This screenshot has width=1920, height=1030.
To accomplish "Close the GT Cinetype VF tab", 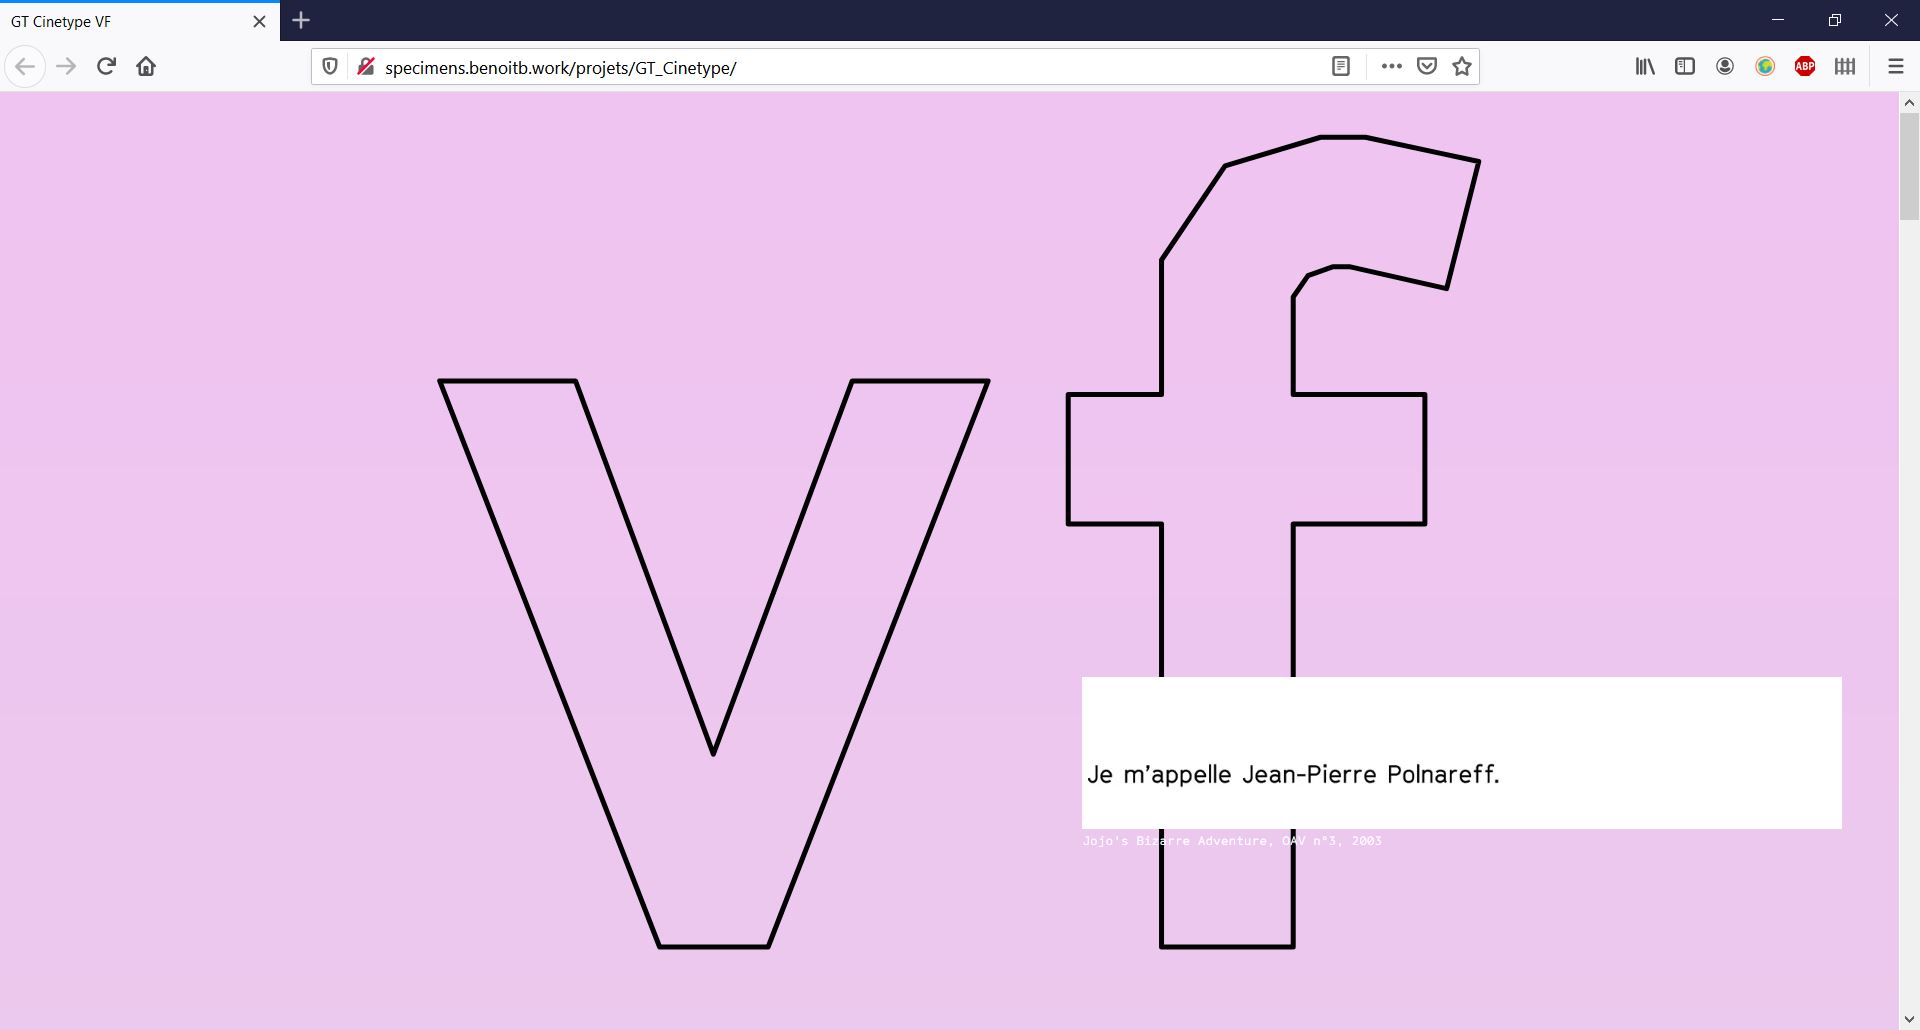I will click(259, 21).
